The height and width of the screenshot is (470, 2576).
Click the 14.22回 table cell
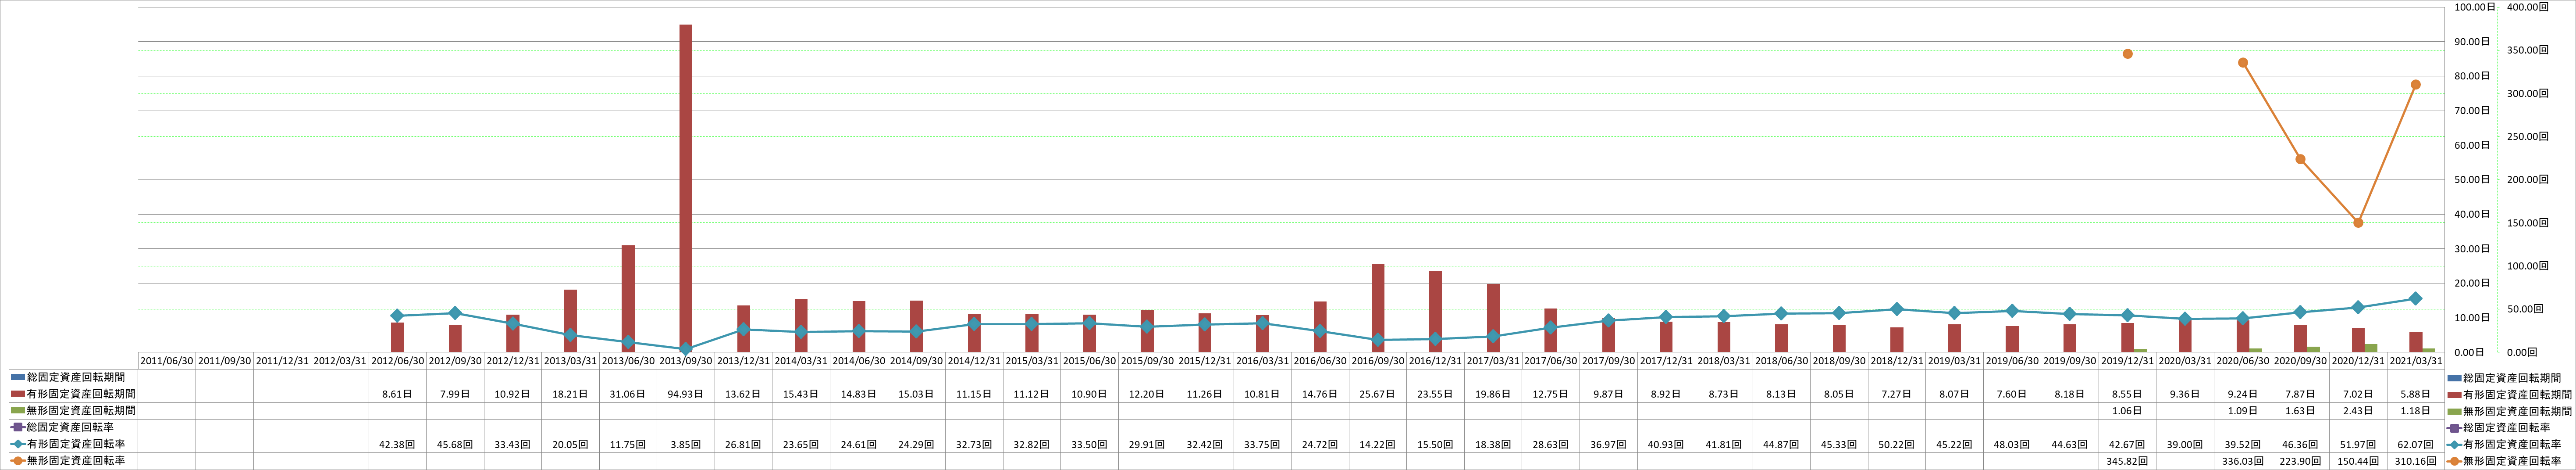pyautogui.click(x=1378, y=444)
